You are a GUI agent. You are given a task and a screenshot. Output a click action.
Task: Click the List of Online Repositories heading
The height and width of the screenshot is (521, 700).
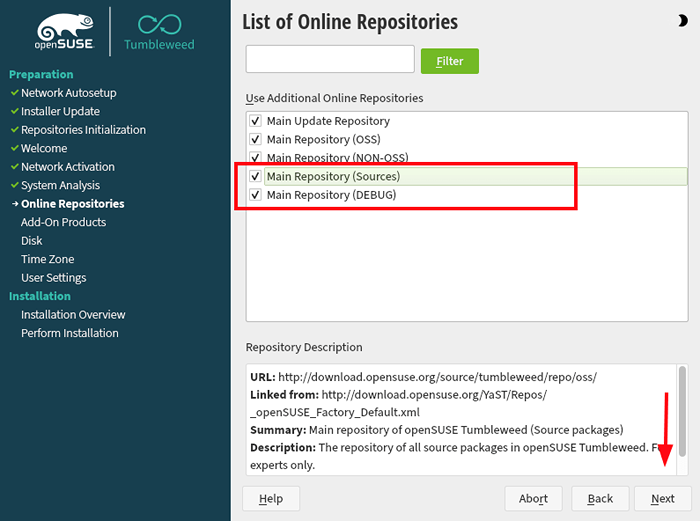click(x=350, y=22)
